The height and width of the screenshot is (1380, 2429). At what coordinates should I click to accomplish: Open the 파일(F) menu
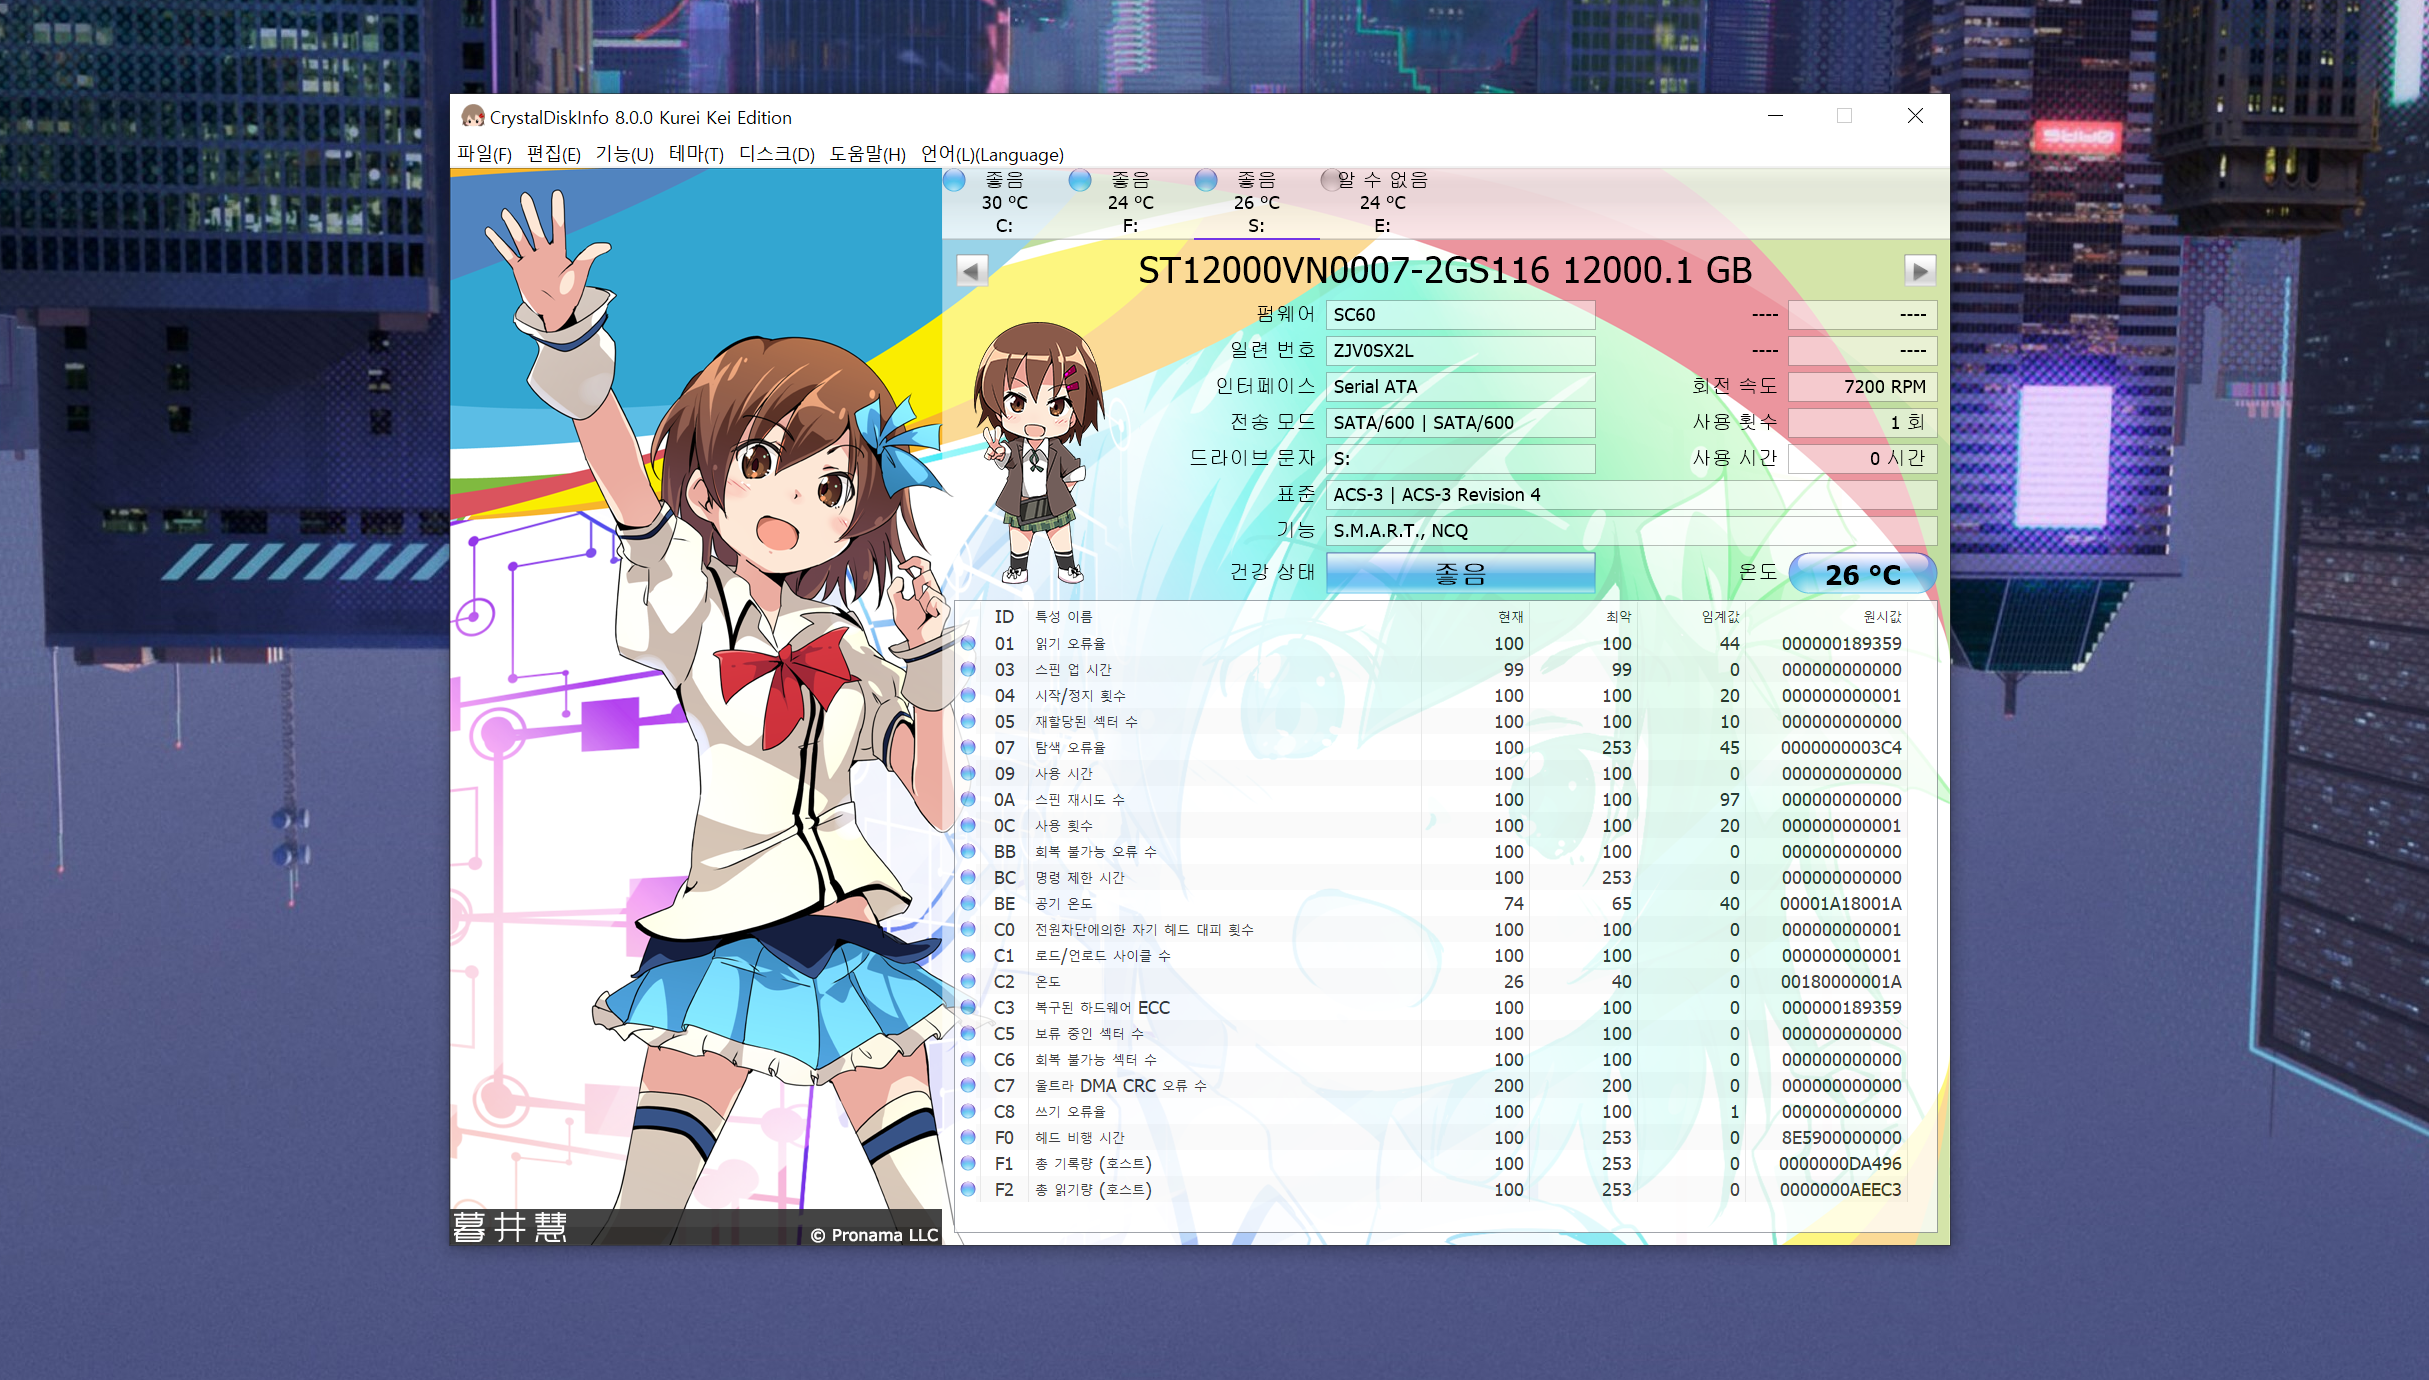[484, 155]
